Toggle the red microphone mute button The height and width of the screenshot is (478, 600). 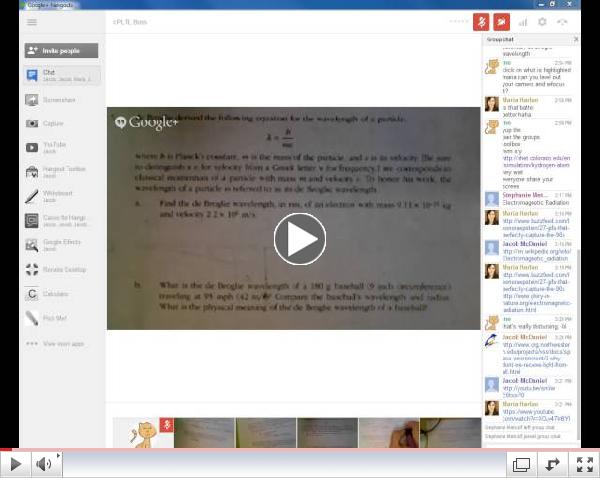[480, 21]
